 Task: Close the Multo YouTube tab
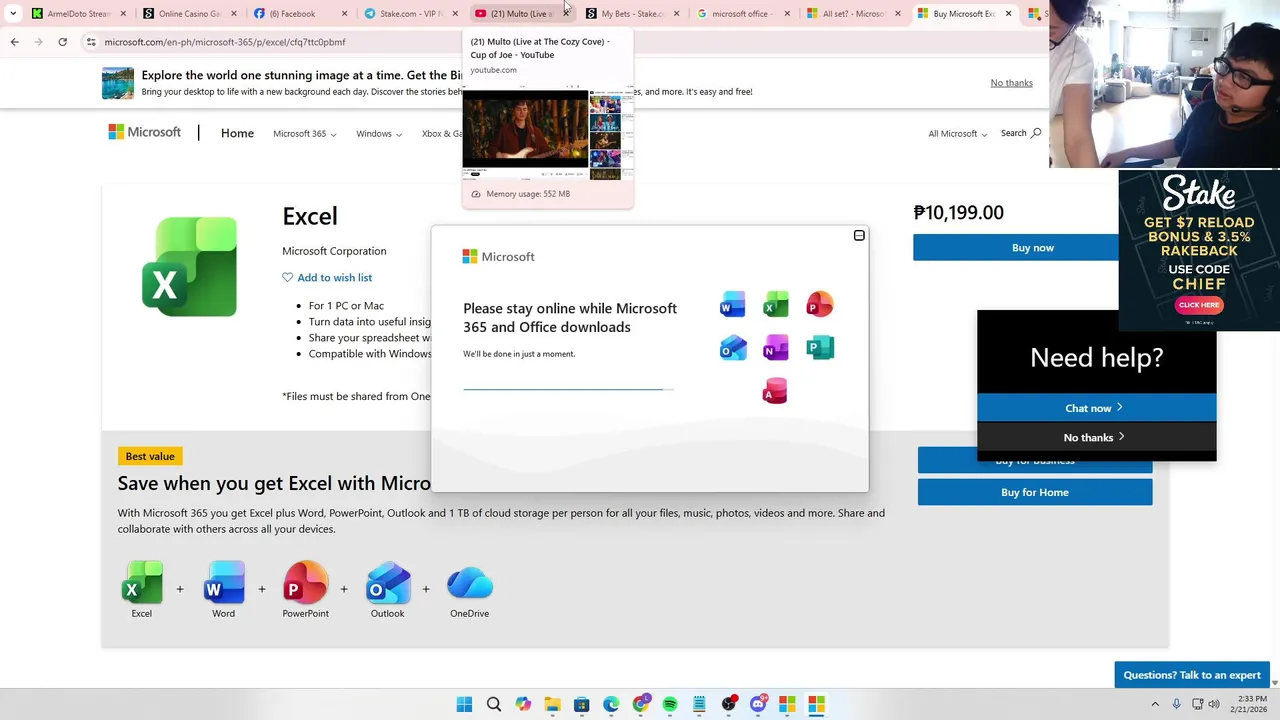pyautogui.click(x=566, y=13)
